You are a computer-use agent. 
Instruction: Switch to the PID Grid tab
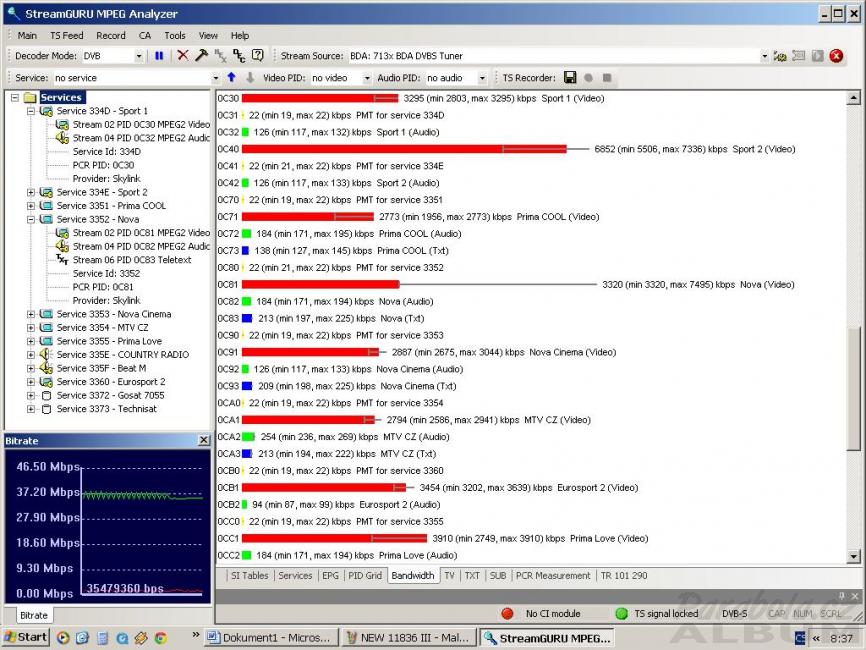[x=365, y=575]
